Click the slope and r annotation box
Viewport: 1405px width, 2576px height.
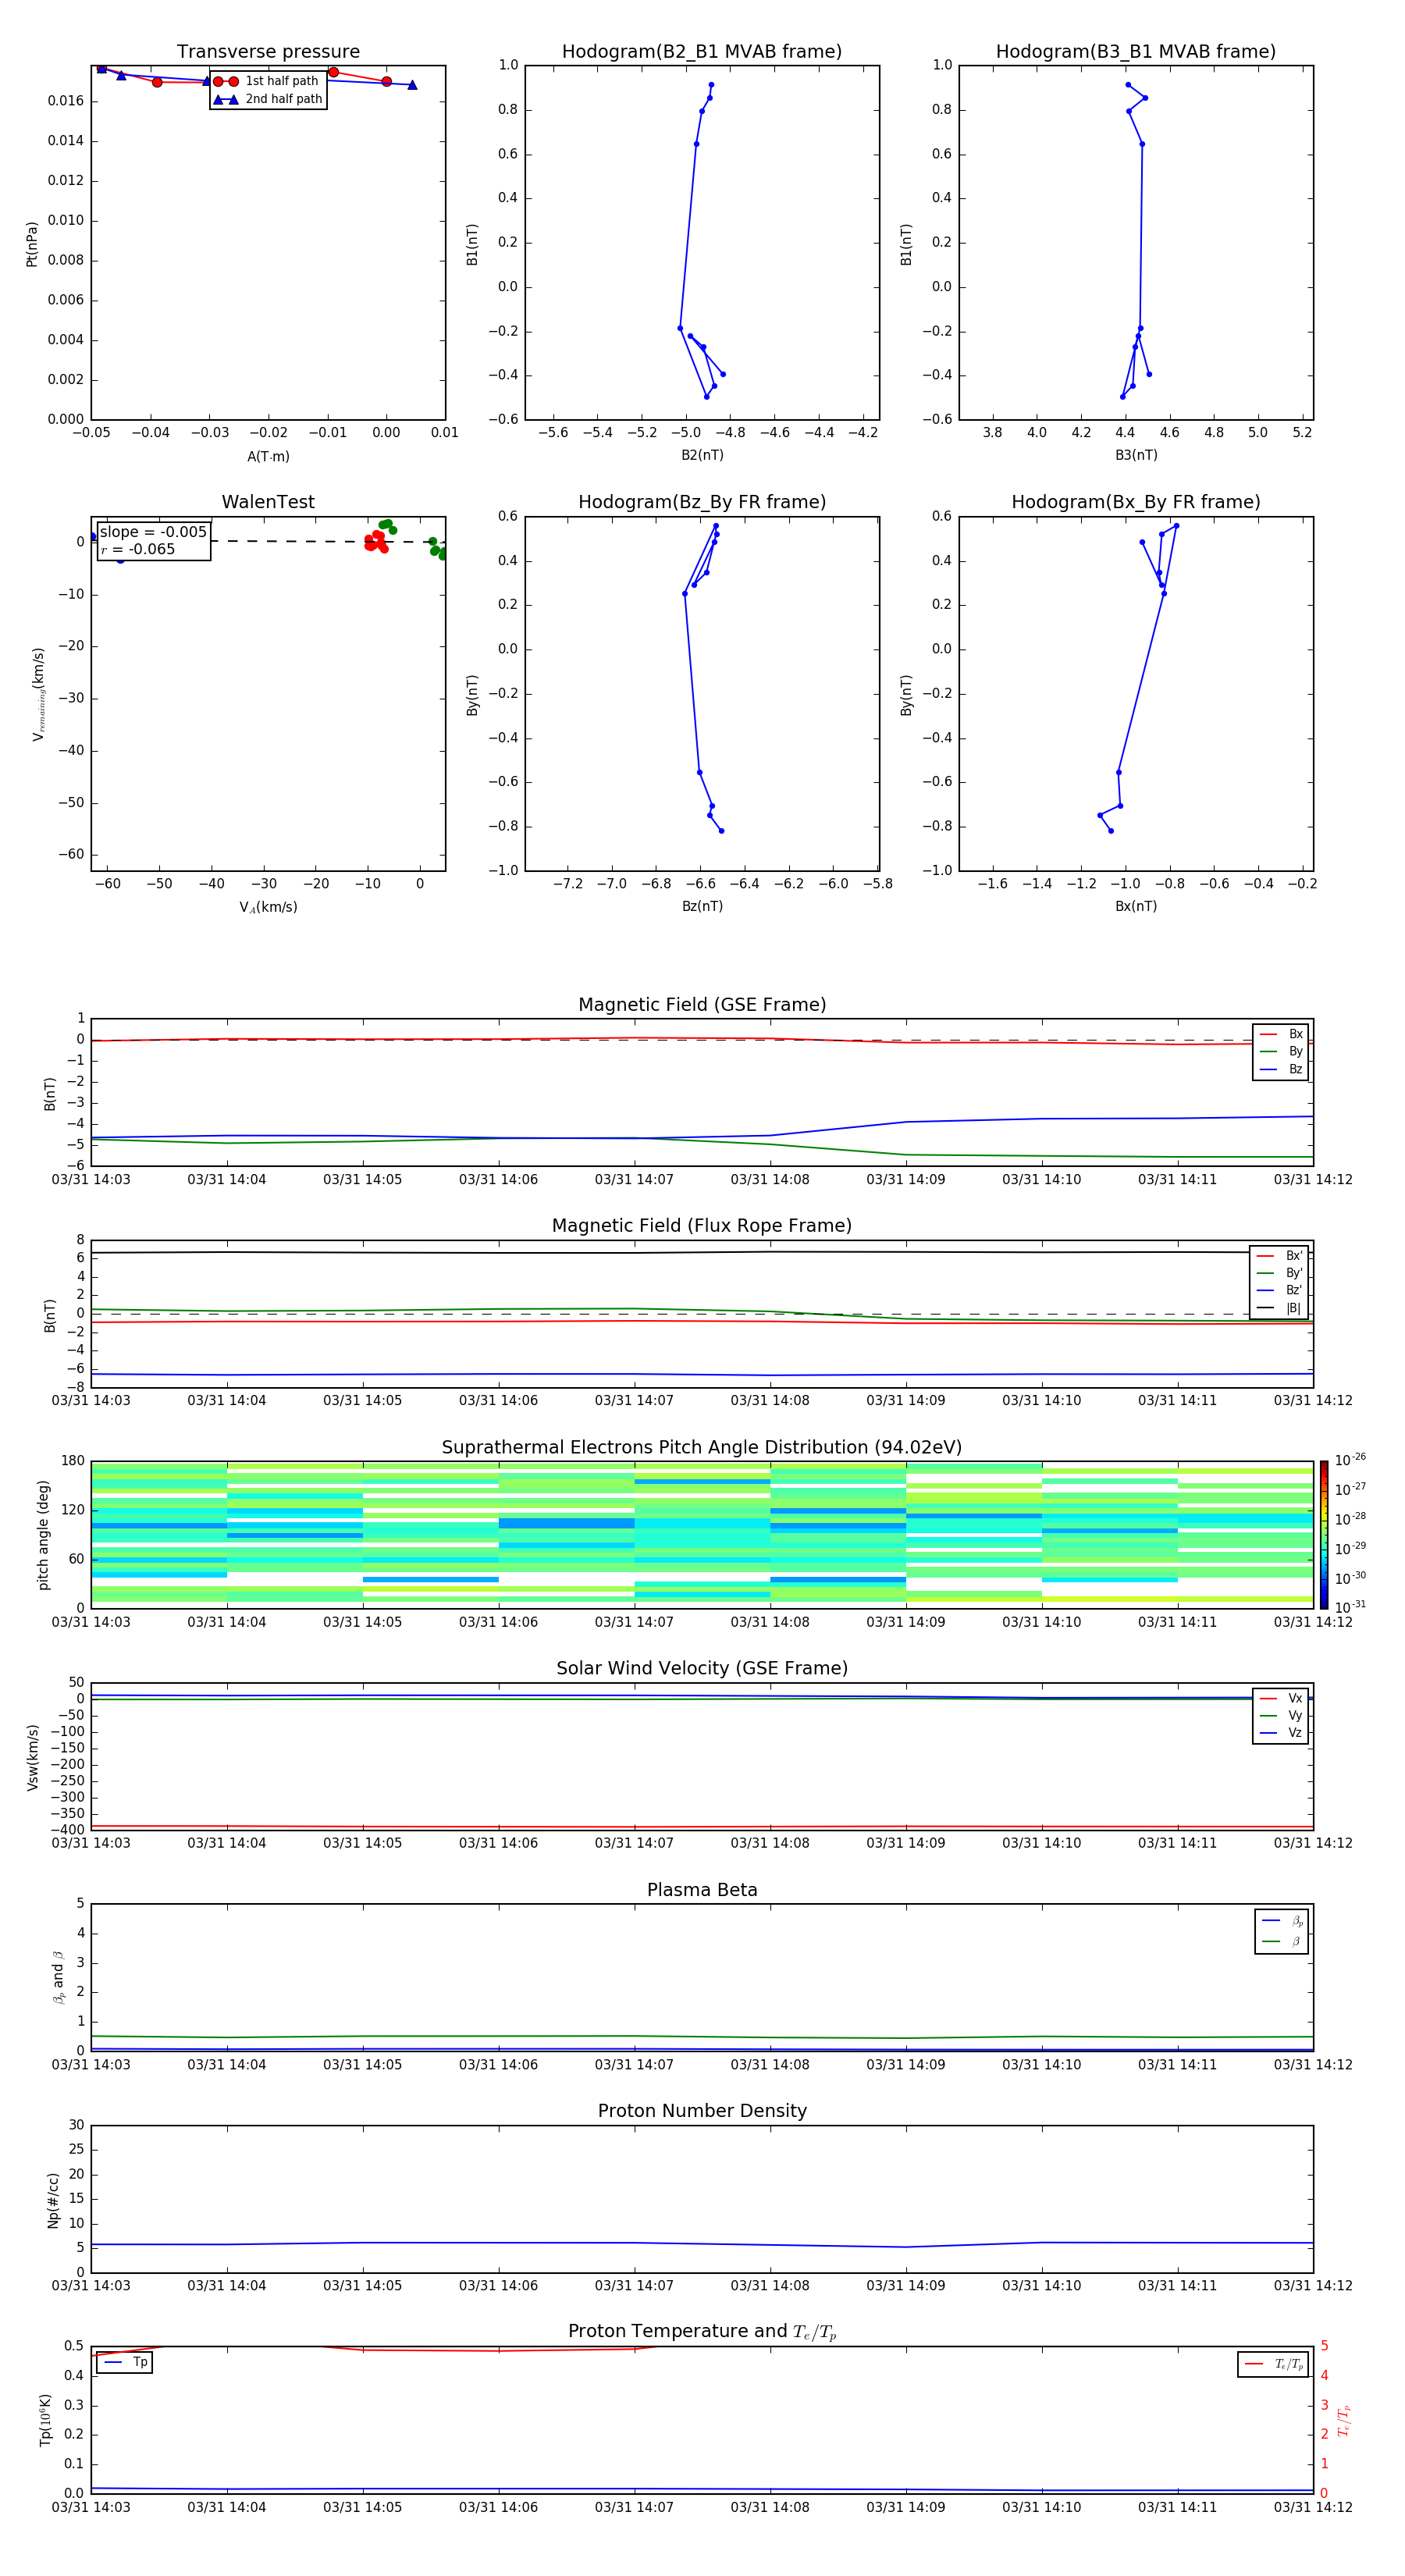coord(154,541)
